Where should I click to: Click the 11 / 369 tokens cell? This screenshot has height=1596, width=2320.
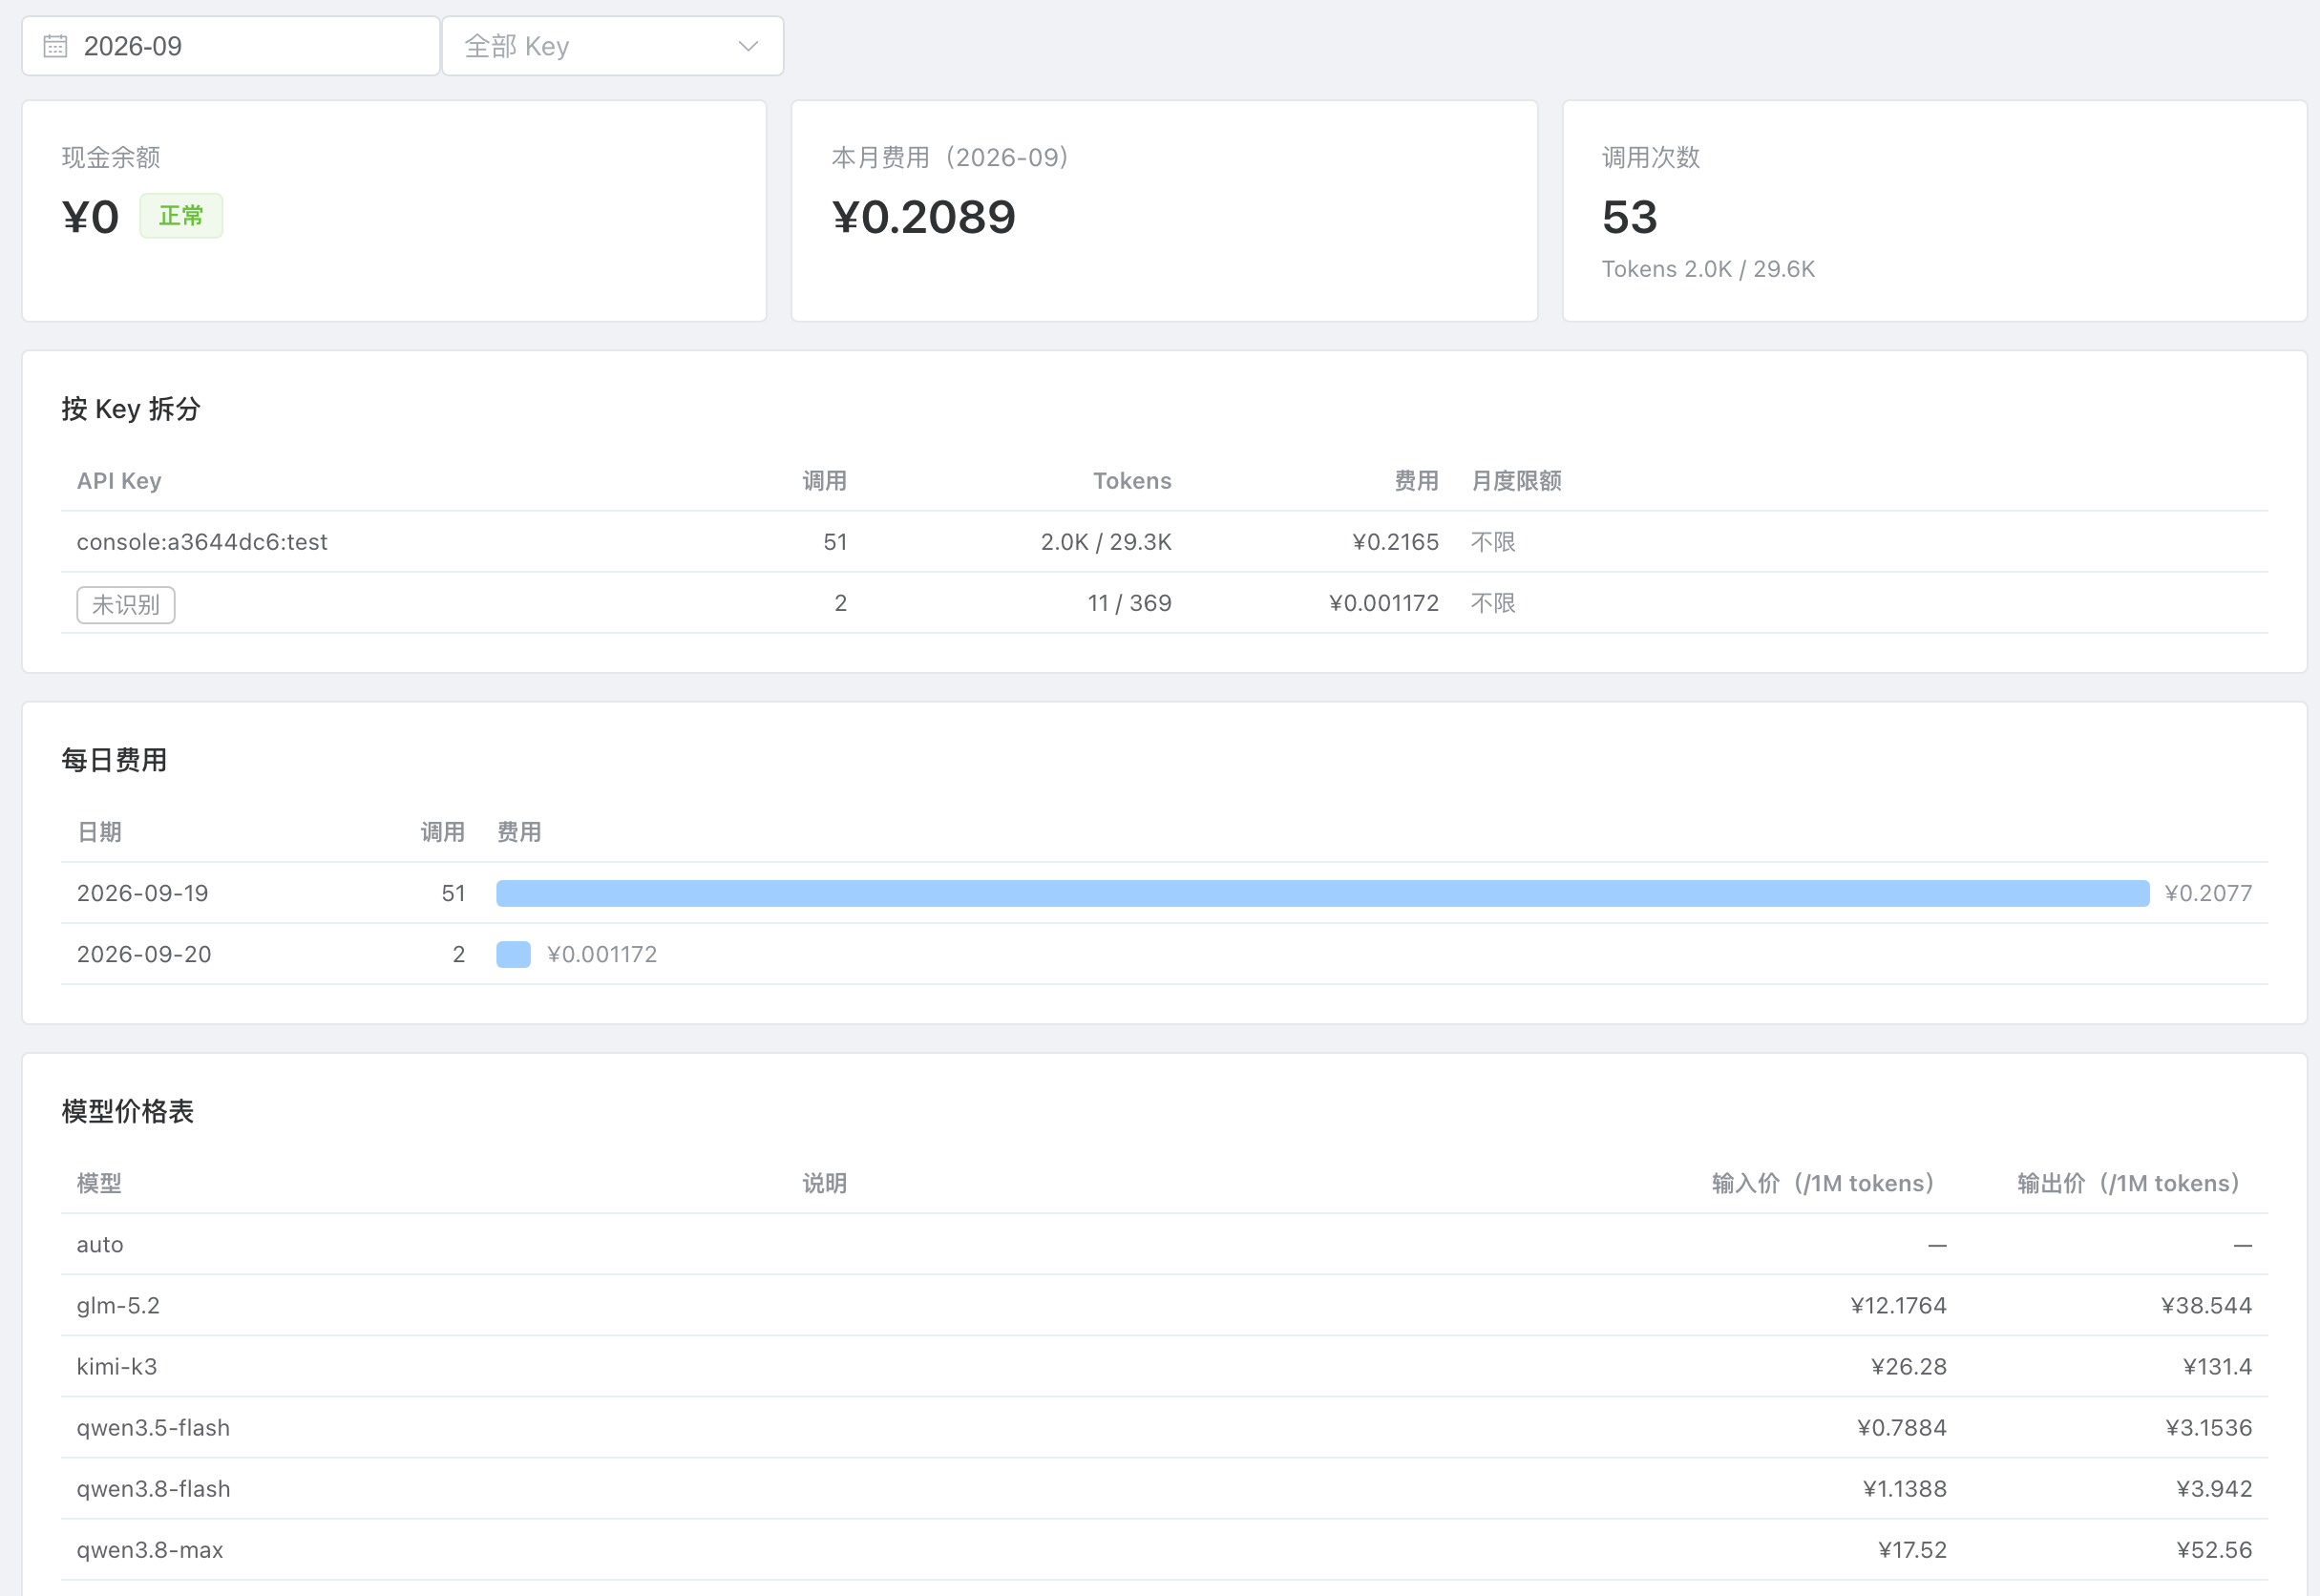pyautogui.click(x=1129, y=603)
